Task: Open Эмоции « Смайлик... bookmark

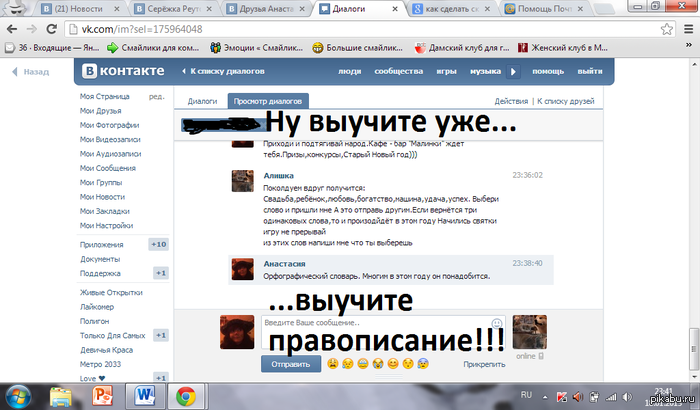Action: pyautogui.click(x=257, y=47)
